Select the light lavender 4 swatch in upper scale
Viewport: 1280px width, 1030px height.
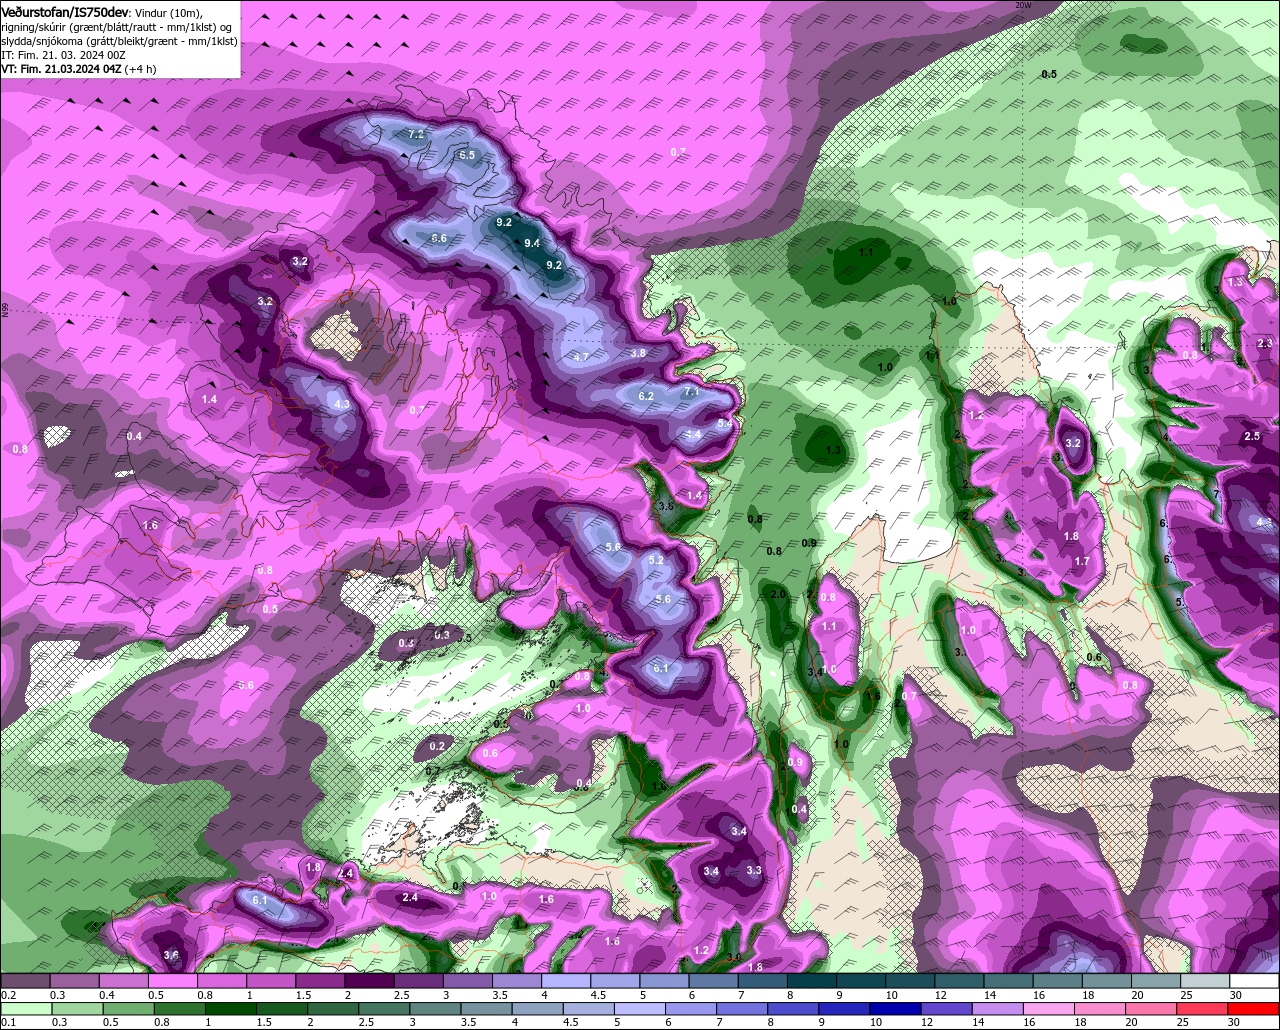pyautogui.click(x=566, y=981)
